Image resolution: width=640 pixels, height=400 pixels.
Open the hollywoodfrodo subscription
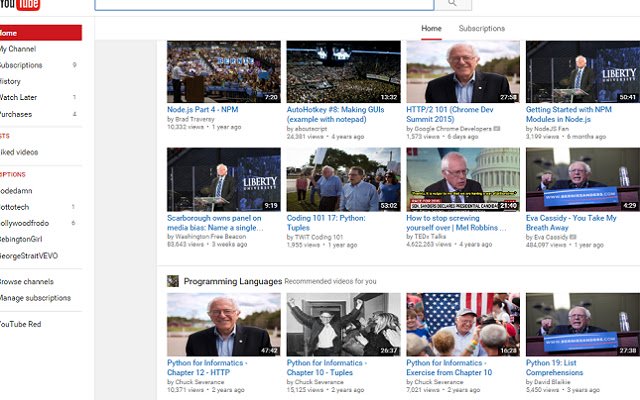coord(24,223)
